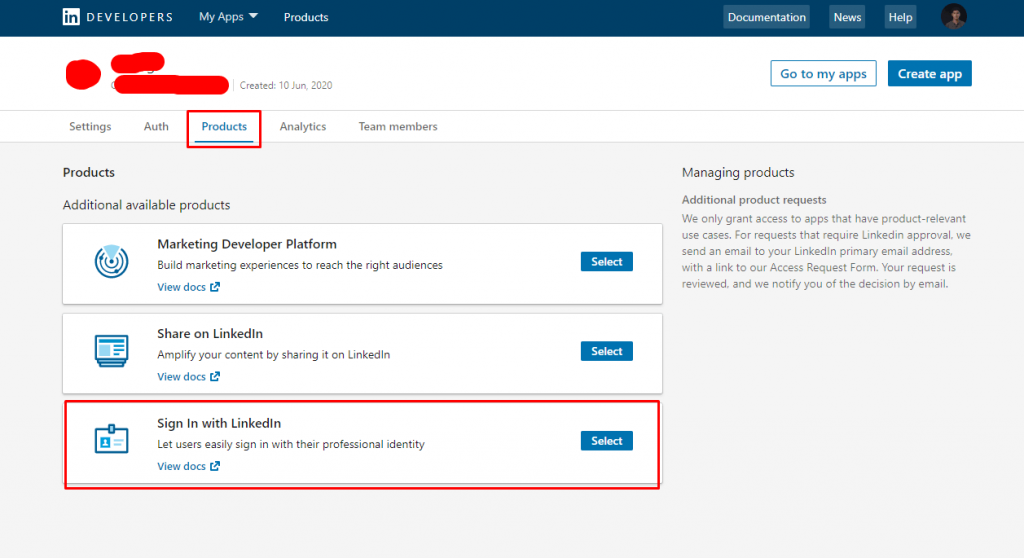This screenshot has width=1024, height=558.
Task: Click external link icon for Share on LinkedIn docs
Action: (215, 376)
